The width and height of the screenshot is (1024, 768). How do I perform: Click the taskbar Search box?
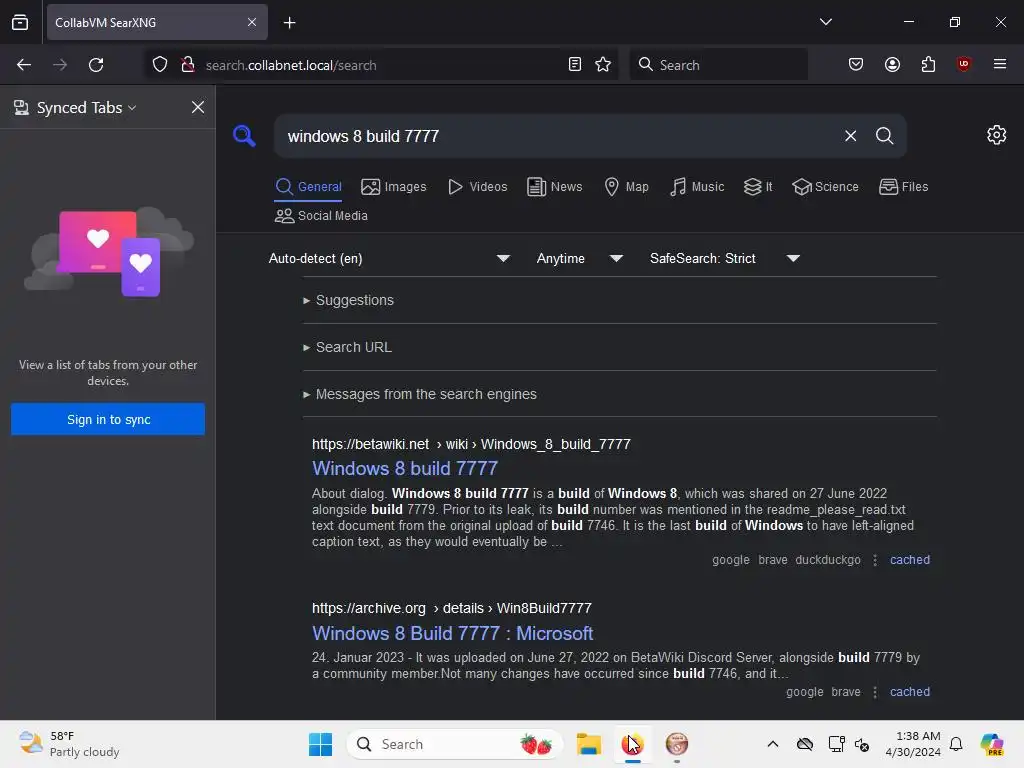pos(455,744)
